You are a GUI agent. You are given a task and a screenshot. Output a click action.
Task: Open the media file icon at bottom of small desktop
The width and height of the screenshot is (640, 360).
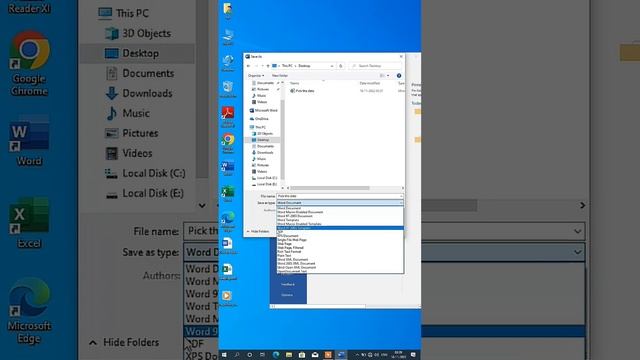[228, 298]
